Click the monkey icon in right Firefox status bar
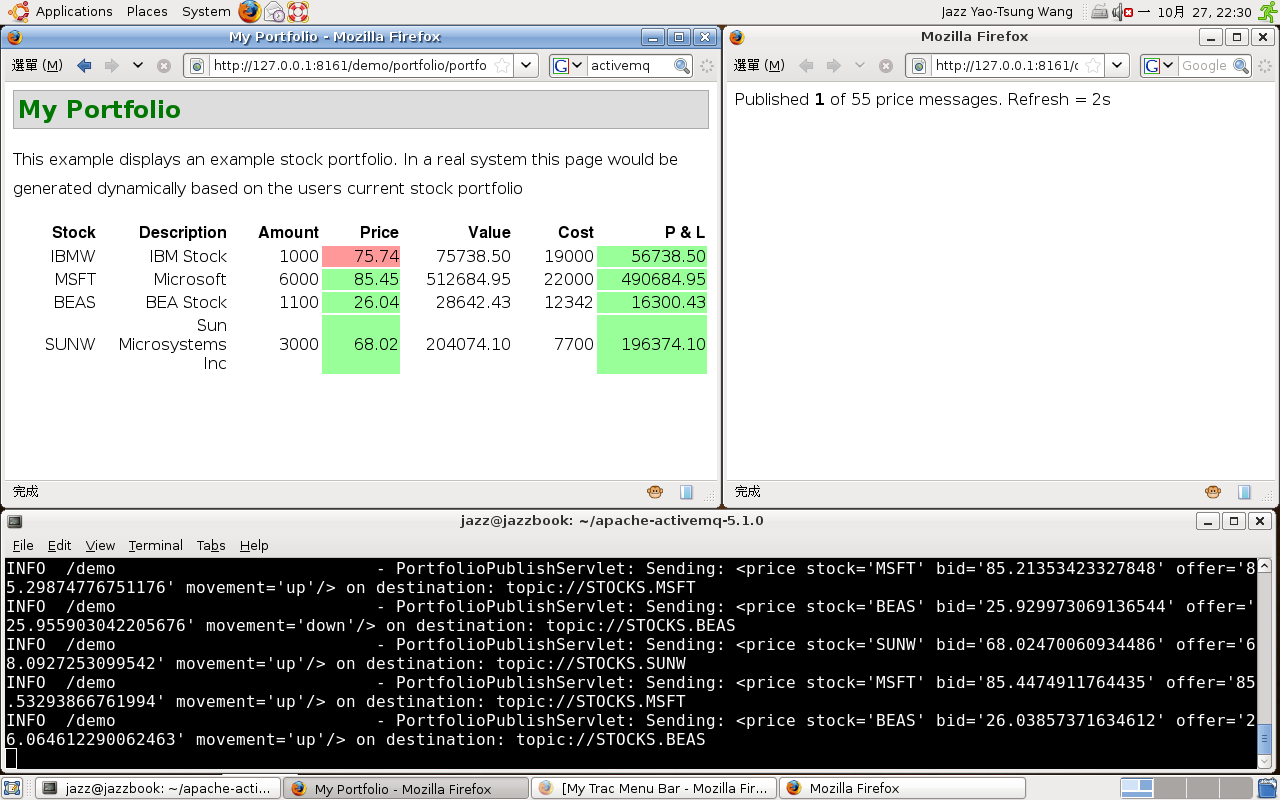 pos(1213,492)
